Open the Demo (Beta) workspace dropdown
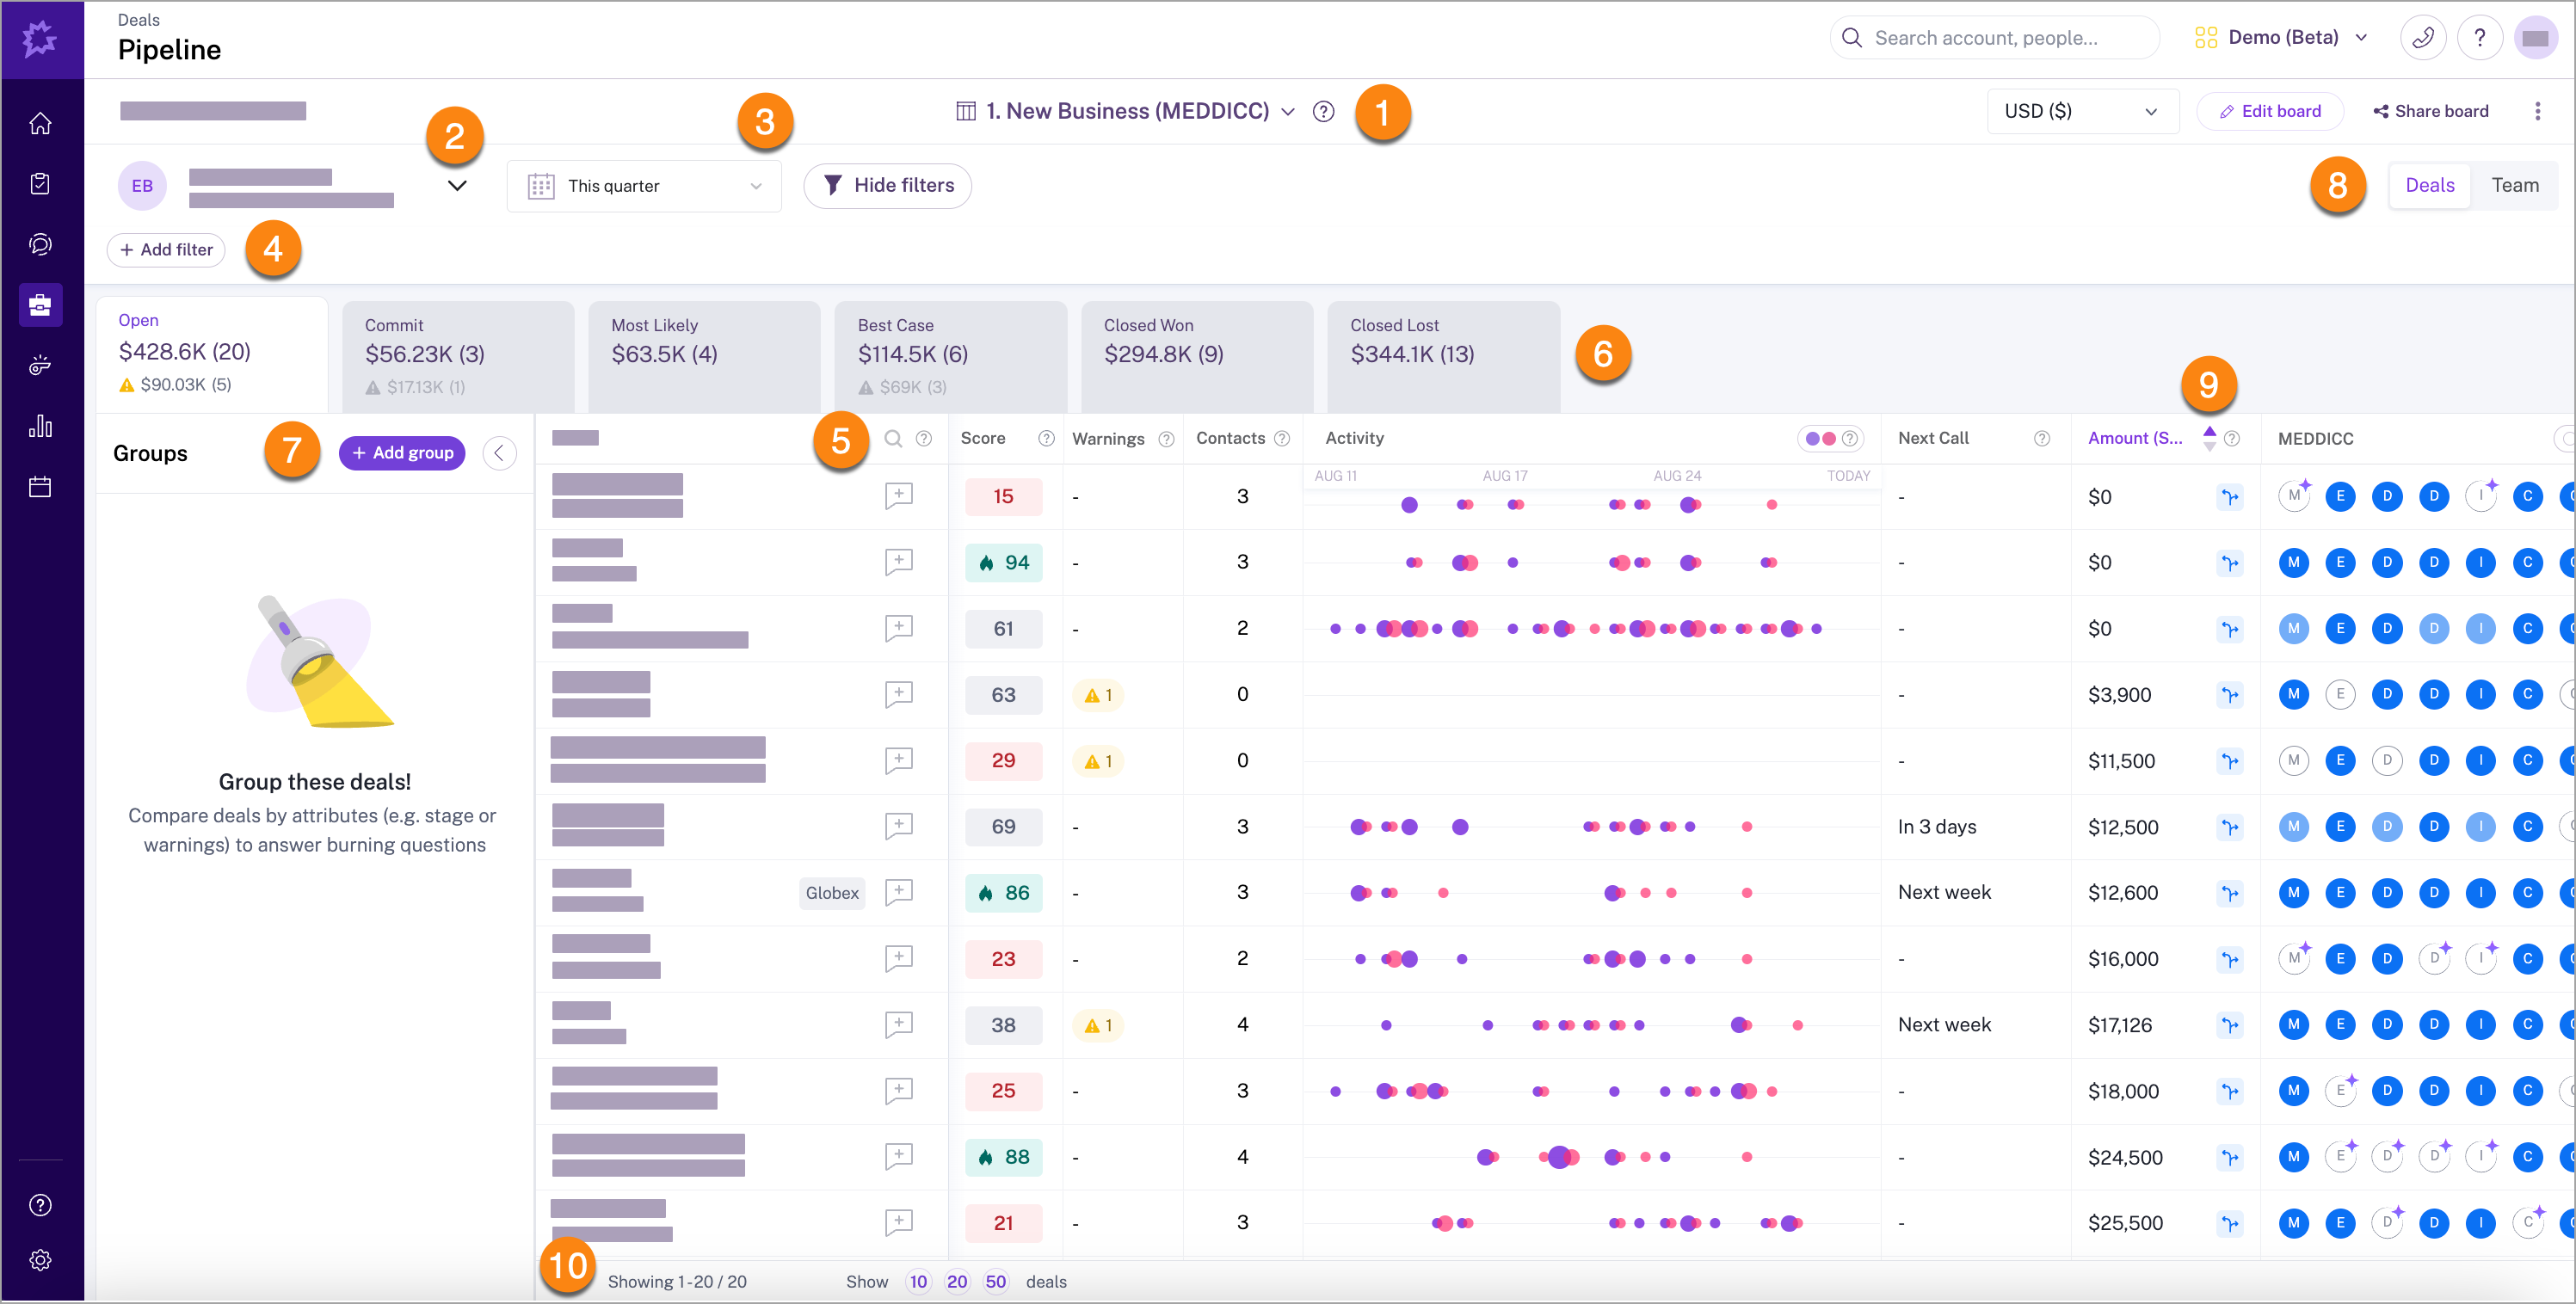2576x1304 pixels. coord(2283,38)
